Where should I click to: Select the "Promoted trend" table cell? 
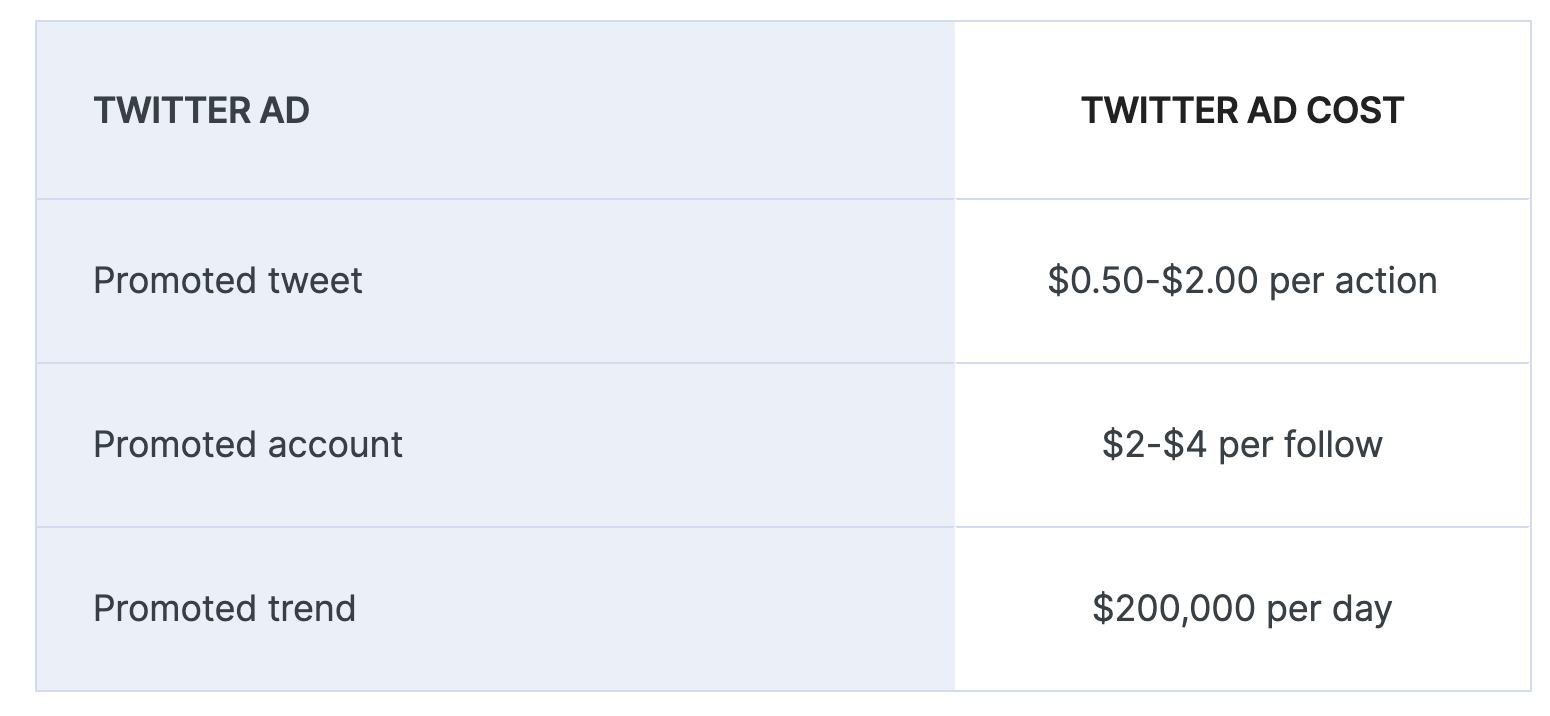(224, 608)
